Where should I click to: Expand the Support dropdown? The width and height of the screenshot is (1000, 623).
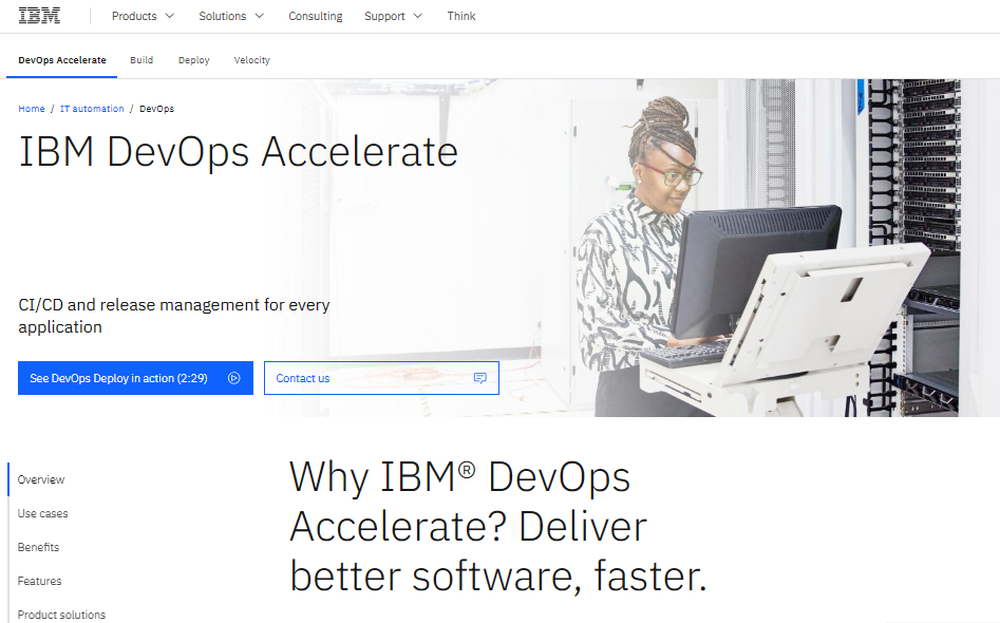[x=393, y=16]
